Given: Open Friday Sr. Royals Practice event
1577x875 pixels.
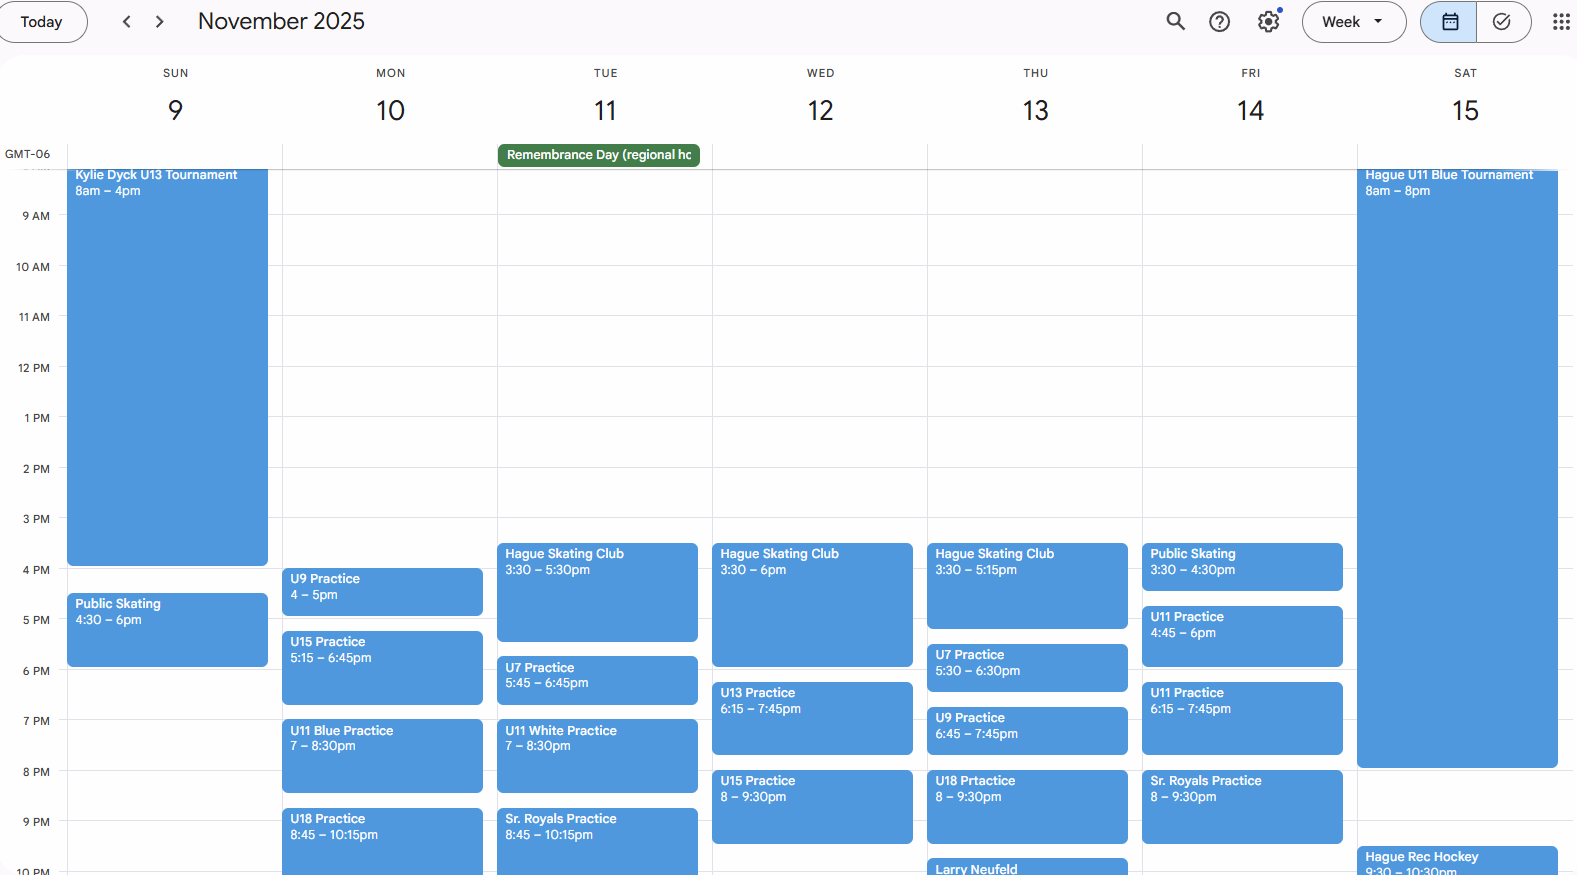Looking at the screenshot, I should pyautogui.click(x=1242, y=806).
